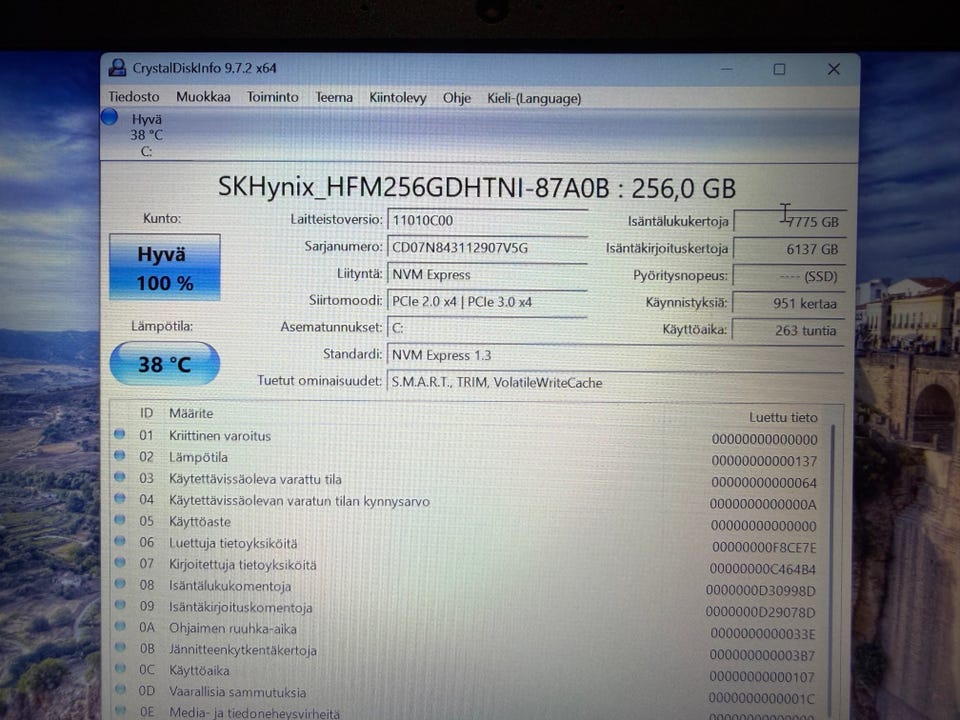Click the Isäntälukukertoja value 7775 GB

[789, 222]
